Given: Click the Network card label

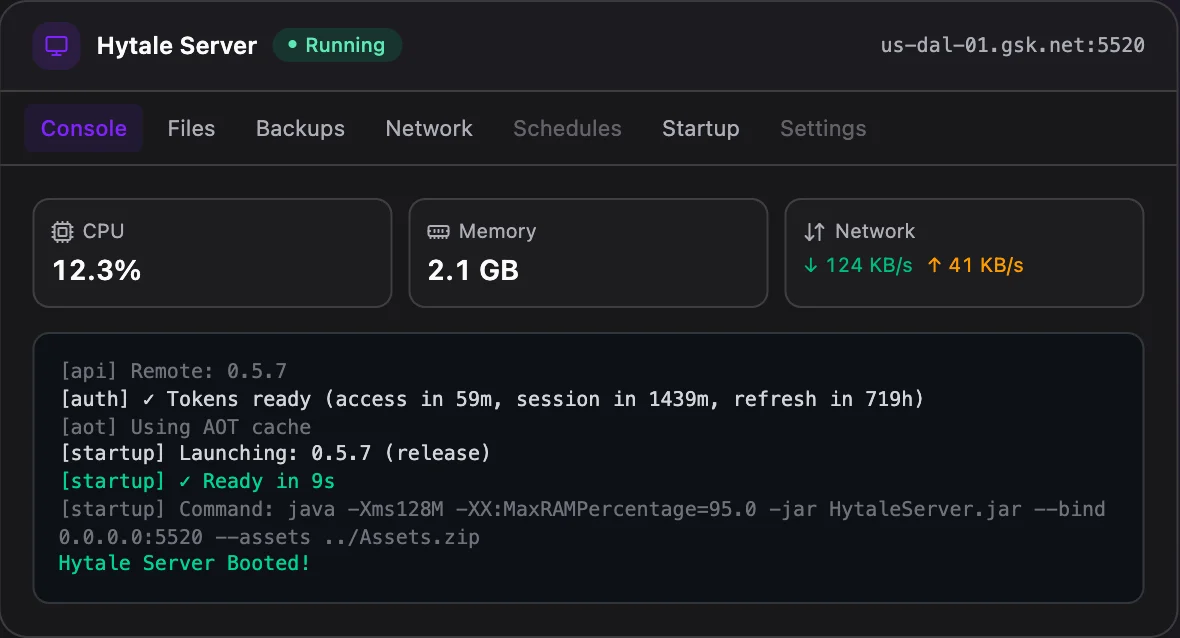Looking at the screenshot, I should (875, 231).
